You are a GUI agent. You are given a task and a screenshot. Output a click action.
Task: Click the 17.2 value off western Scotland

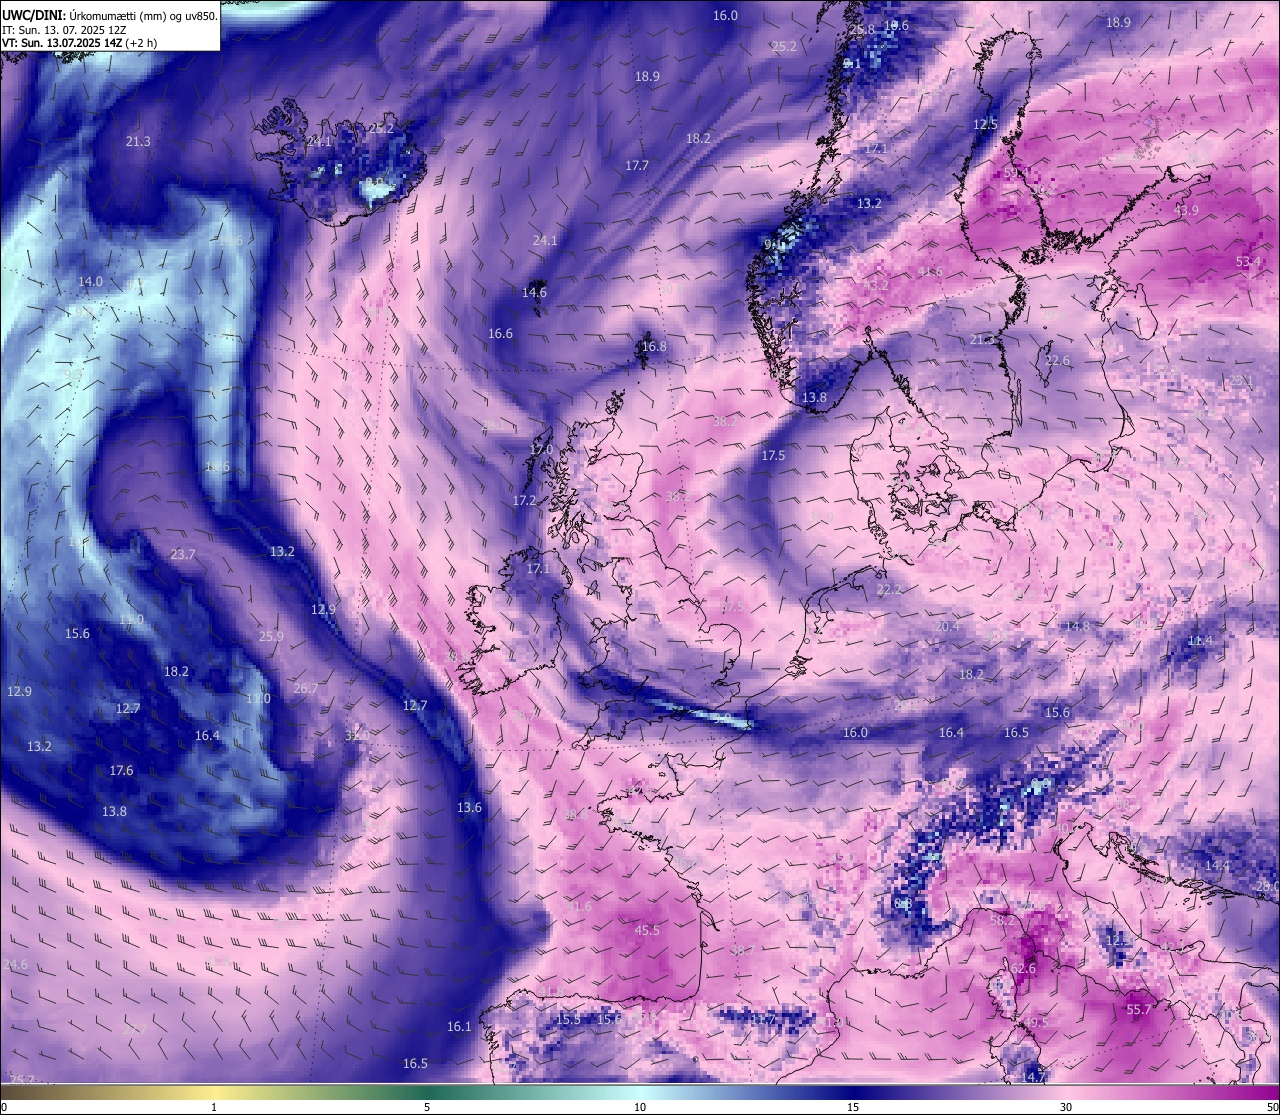coord(524,500)
